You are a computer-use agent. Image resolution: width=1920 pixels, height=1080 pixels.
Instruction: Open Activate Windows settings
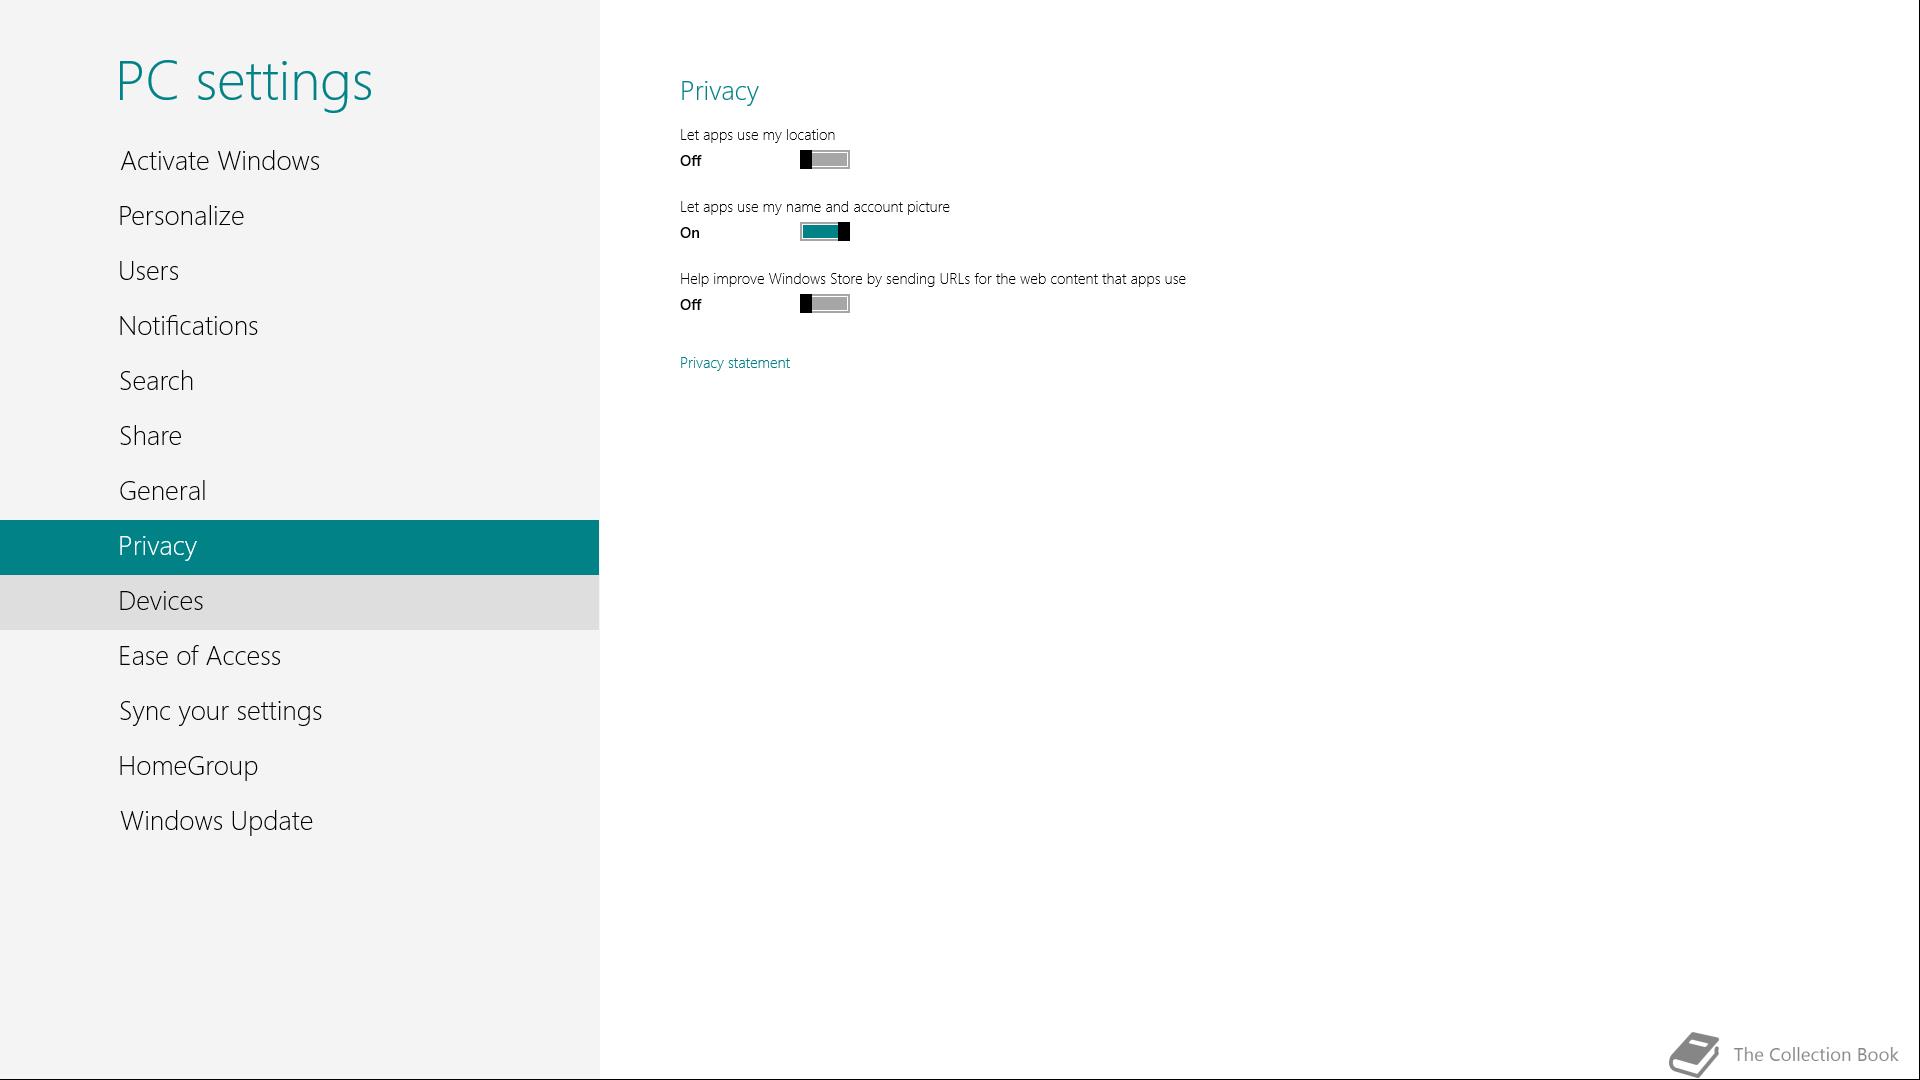click(299, 161)
